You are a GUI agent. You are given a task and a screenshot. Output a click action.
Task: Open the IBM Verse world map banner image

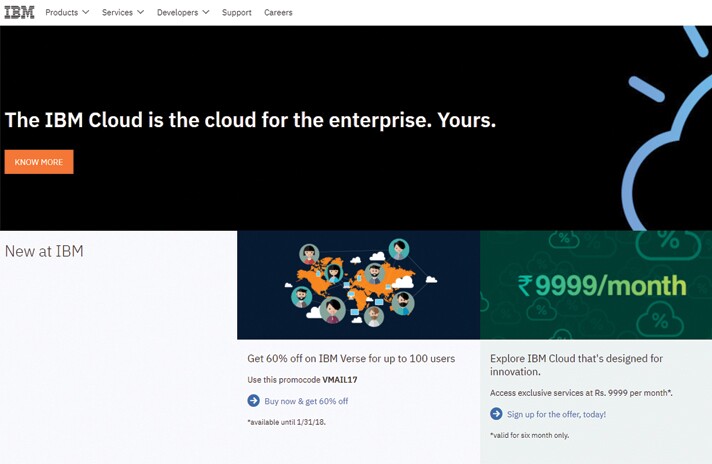click(x=358, y=285)
